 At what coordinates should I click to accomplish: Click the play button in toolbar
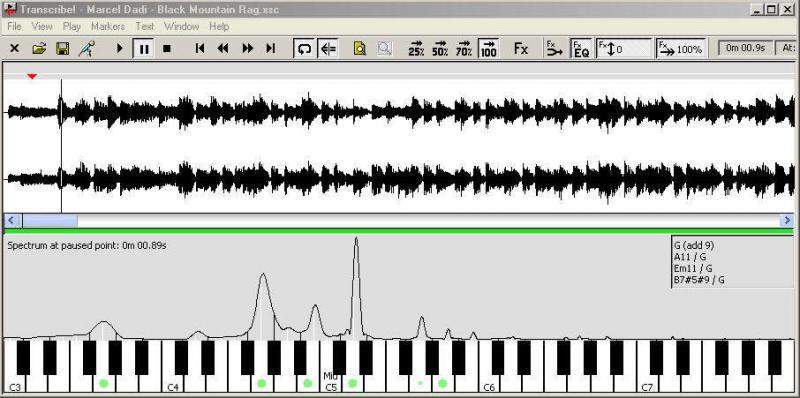pyautogui.click(x=120, y=48)
